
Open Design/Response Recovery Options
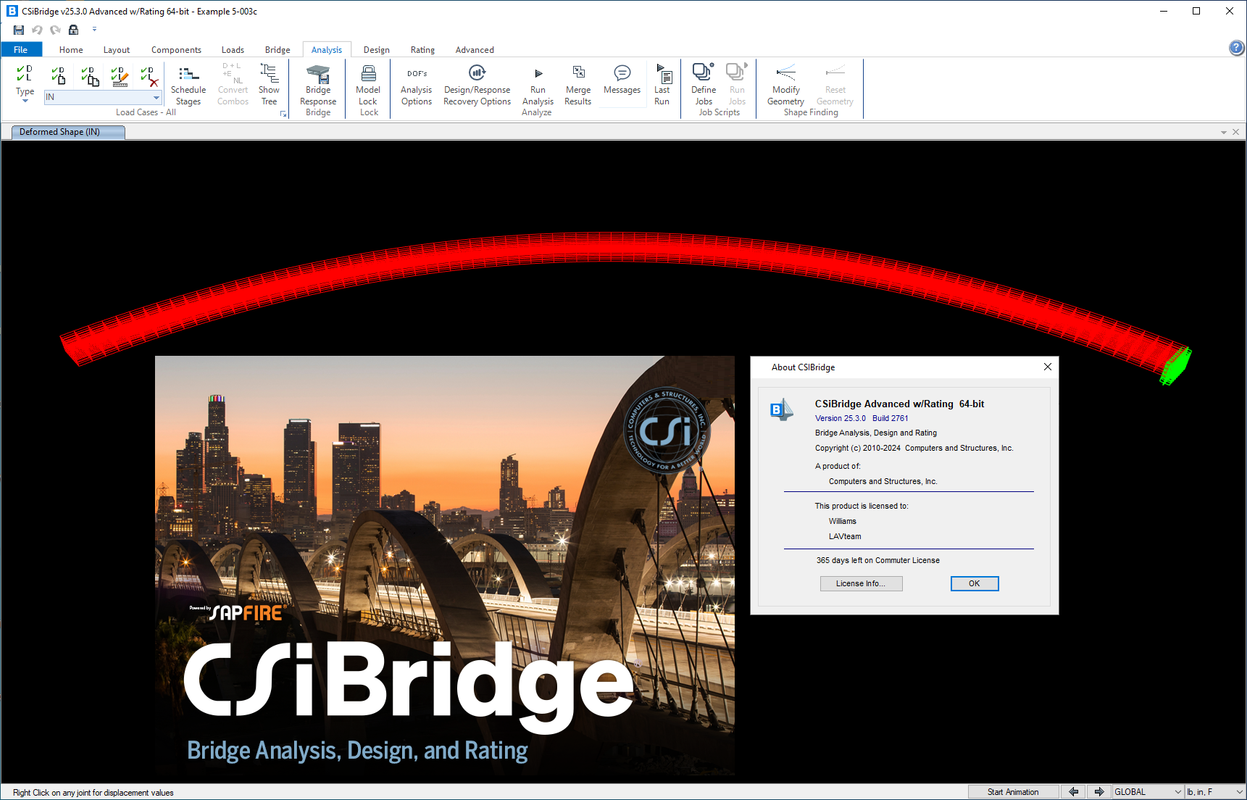point(477,85)
